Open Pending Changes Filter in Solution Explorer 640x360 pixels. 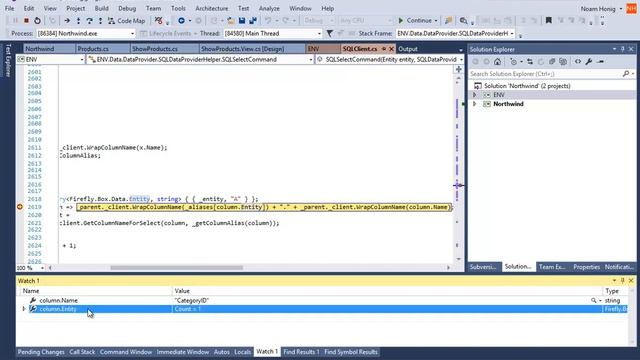tap(514, 62)
